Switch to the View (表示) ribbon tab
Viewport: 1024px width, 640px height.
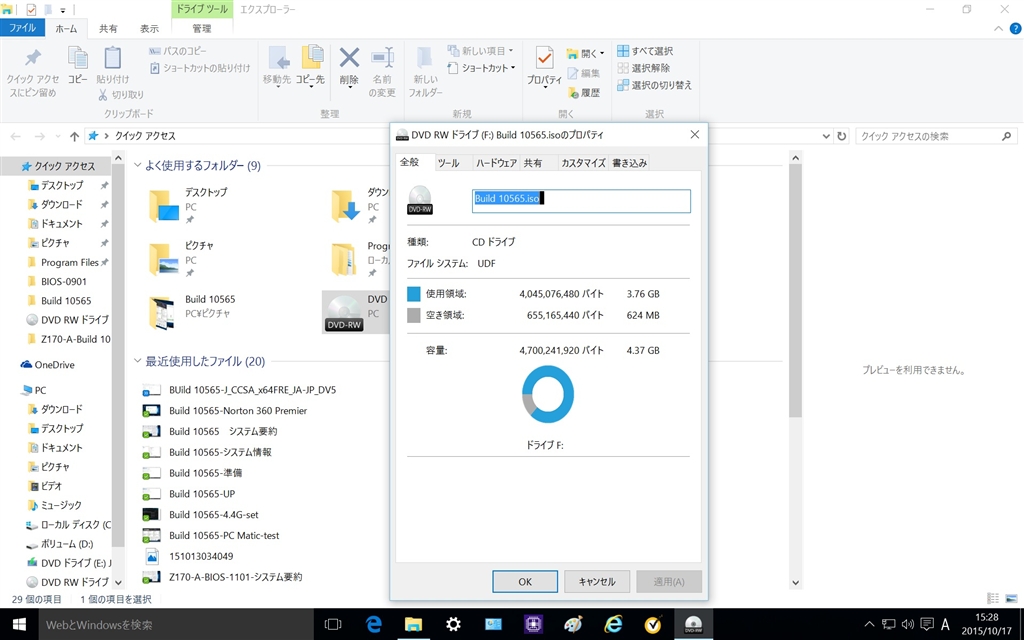(149, 29)
